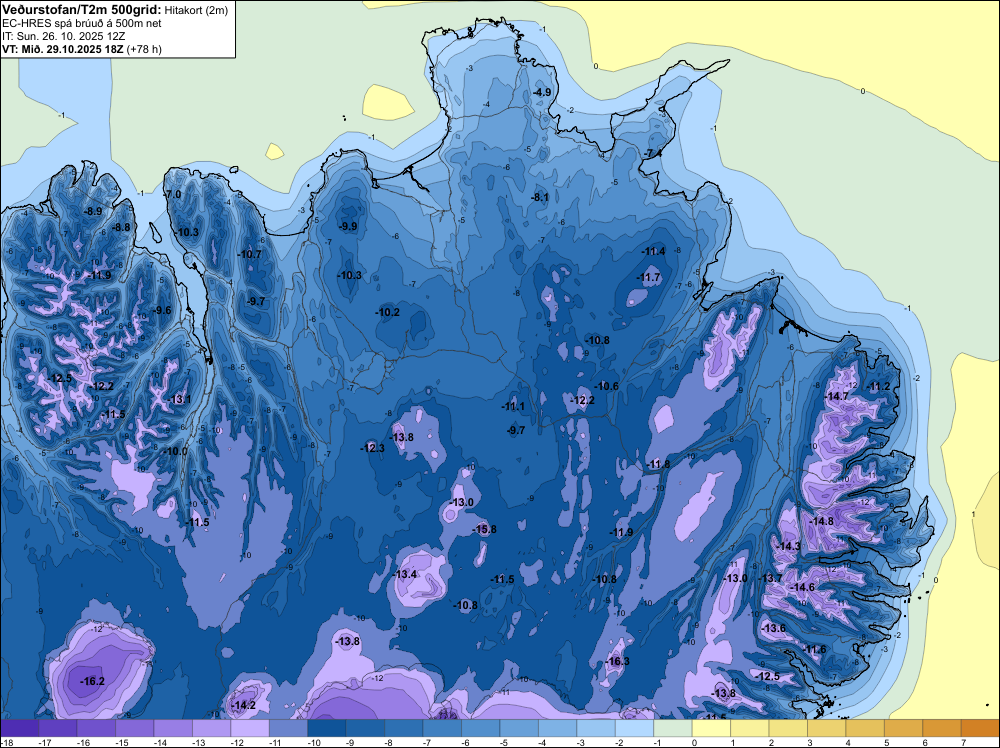Click the legend swatch labeled -18

pos(19,728)
